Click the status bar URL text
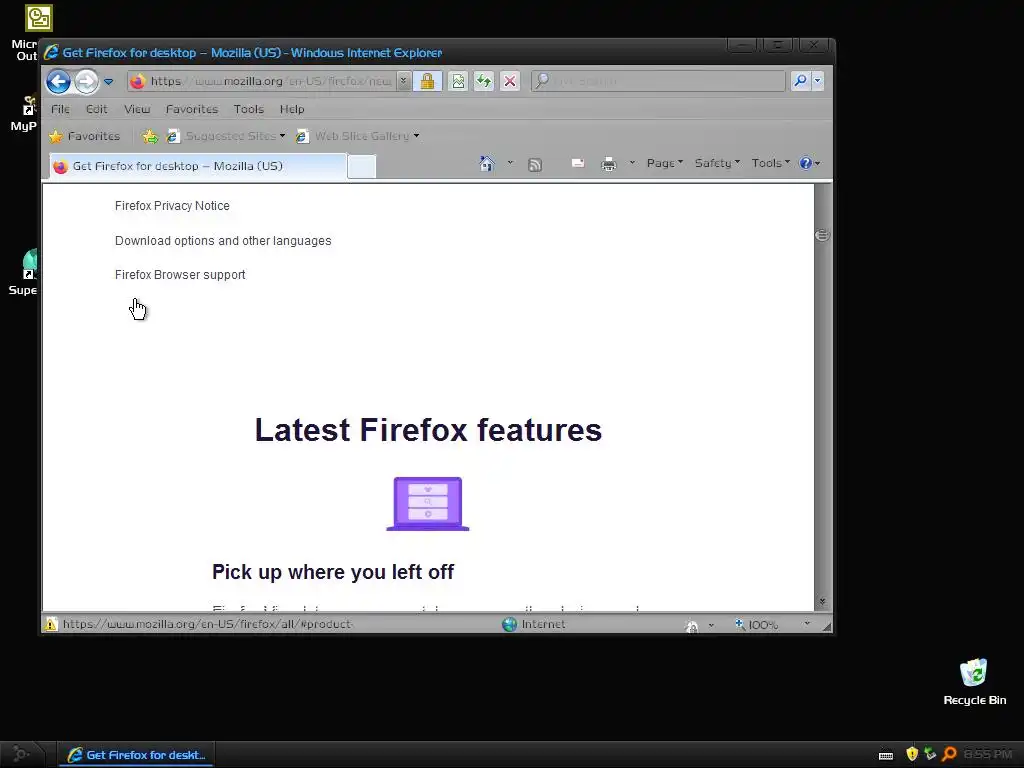The height and width of the screenshot is (768, 1024). [208, 624]
